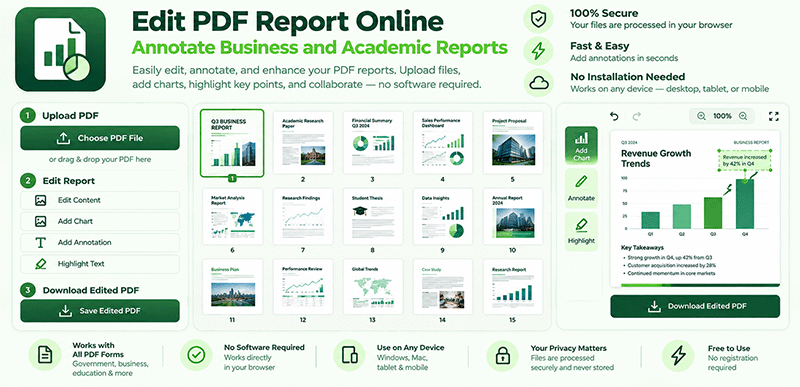This screenshot has width=800, height=387.
Task: Select the Annotate pencil tool
Action: click(581, 188)
